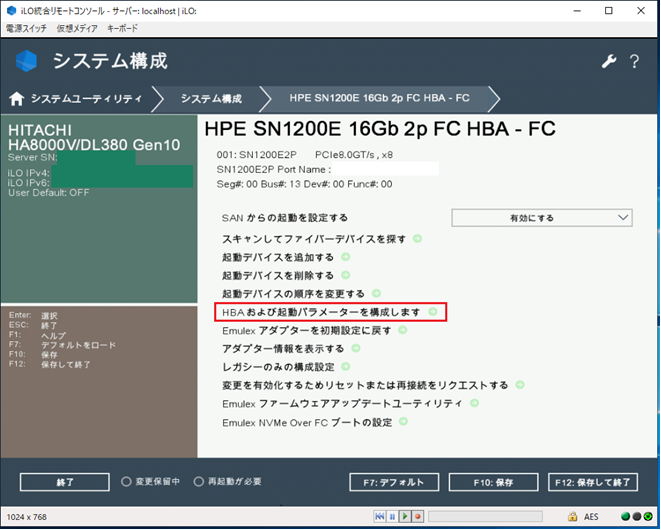This screenshot has width=661, height=530.
Task: Open レガシーのみの構成設定 link
Action: (x=278, y=367)
